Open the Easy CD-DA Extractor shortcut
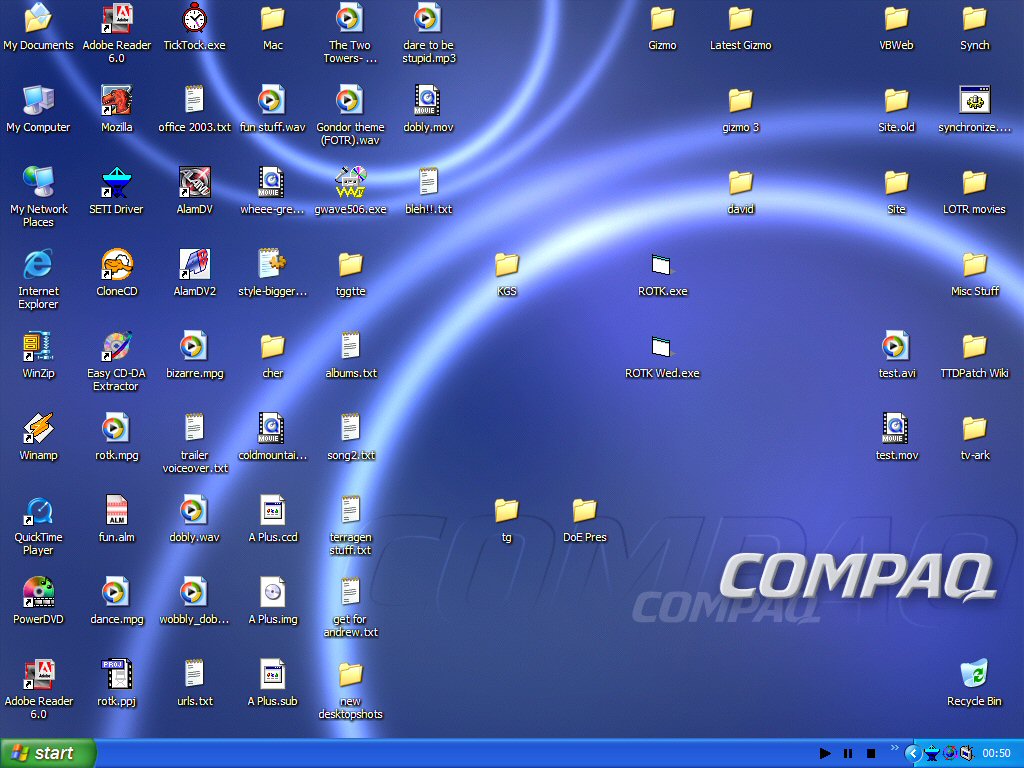 116,347
